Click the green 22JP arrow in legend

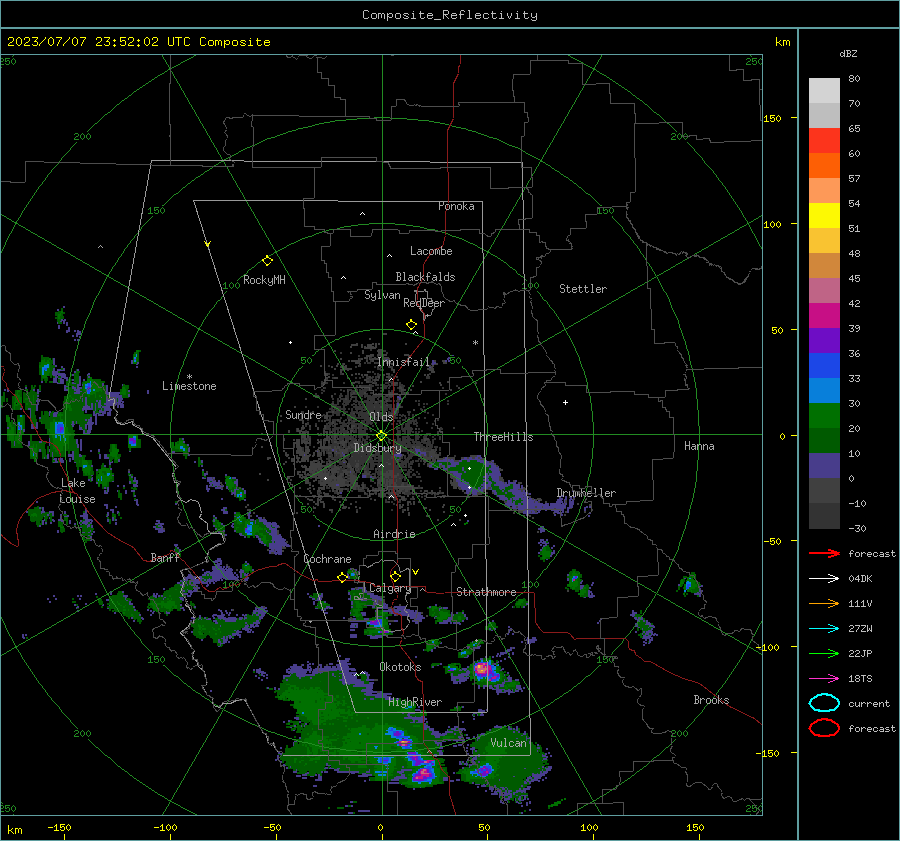tap(824, 653)
